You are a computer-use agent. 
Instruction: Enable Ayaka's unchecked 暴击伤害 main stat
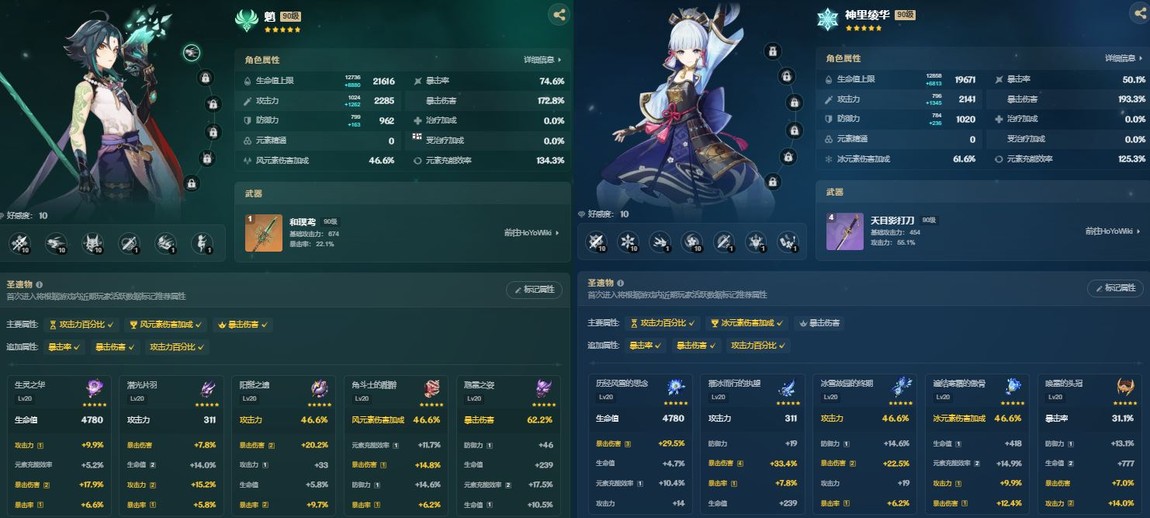click(818, 323)
